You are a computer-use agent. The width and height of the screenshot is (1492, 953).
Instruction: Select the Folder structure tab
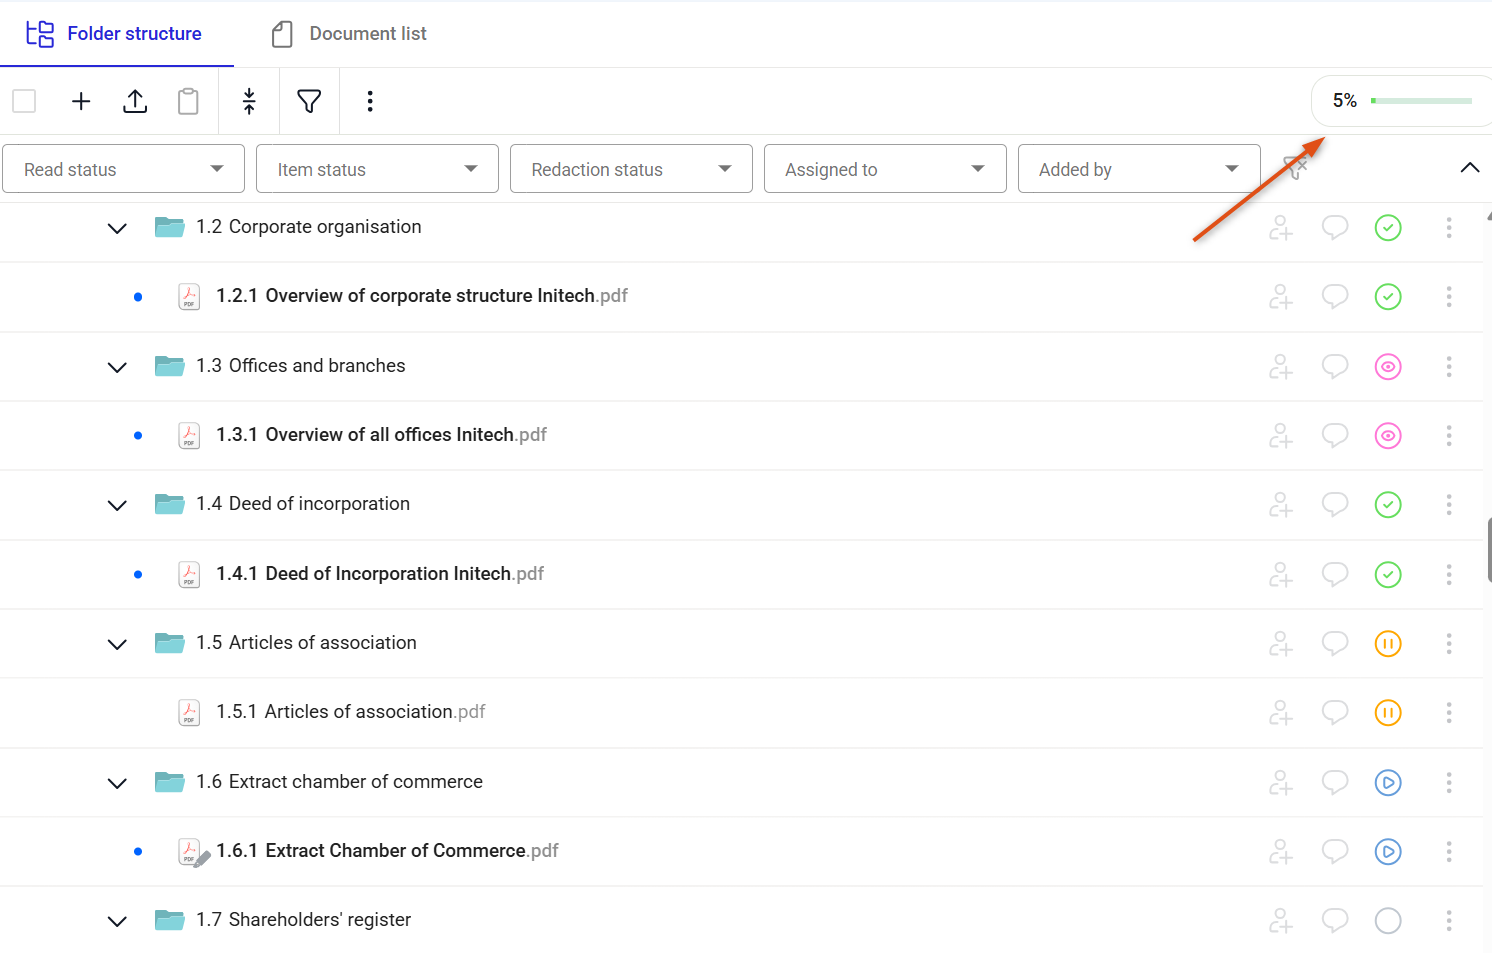click(x=114, y=34)
